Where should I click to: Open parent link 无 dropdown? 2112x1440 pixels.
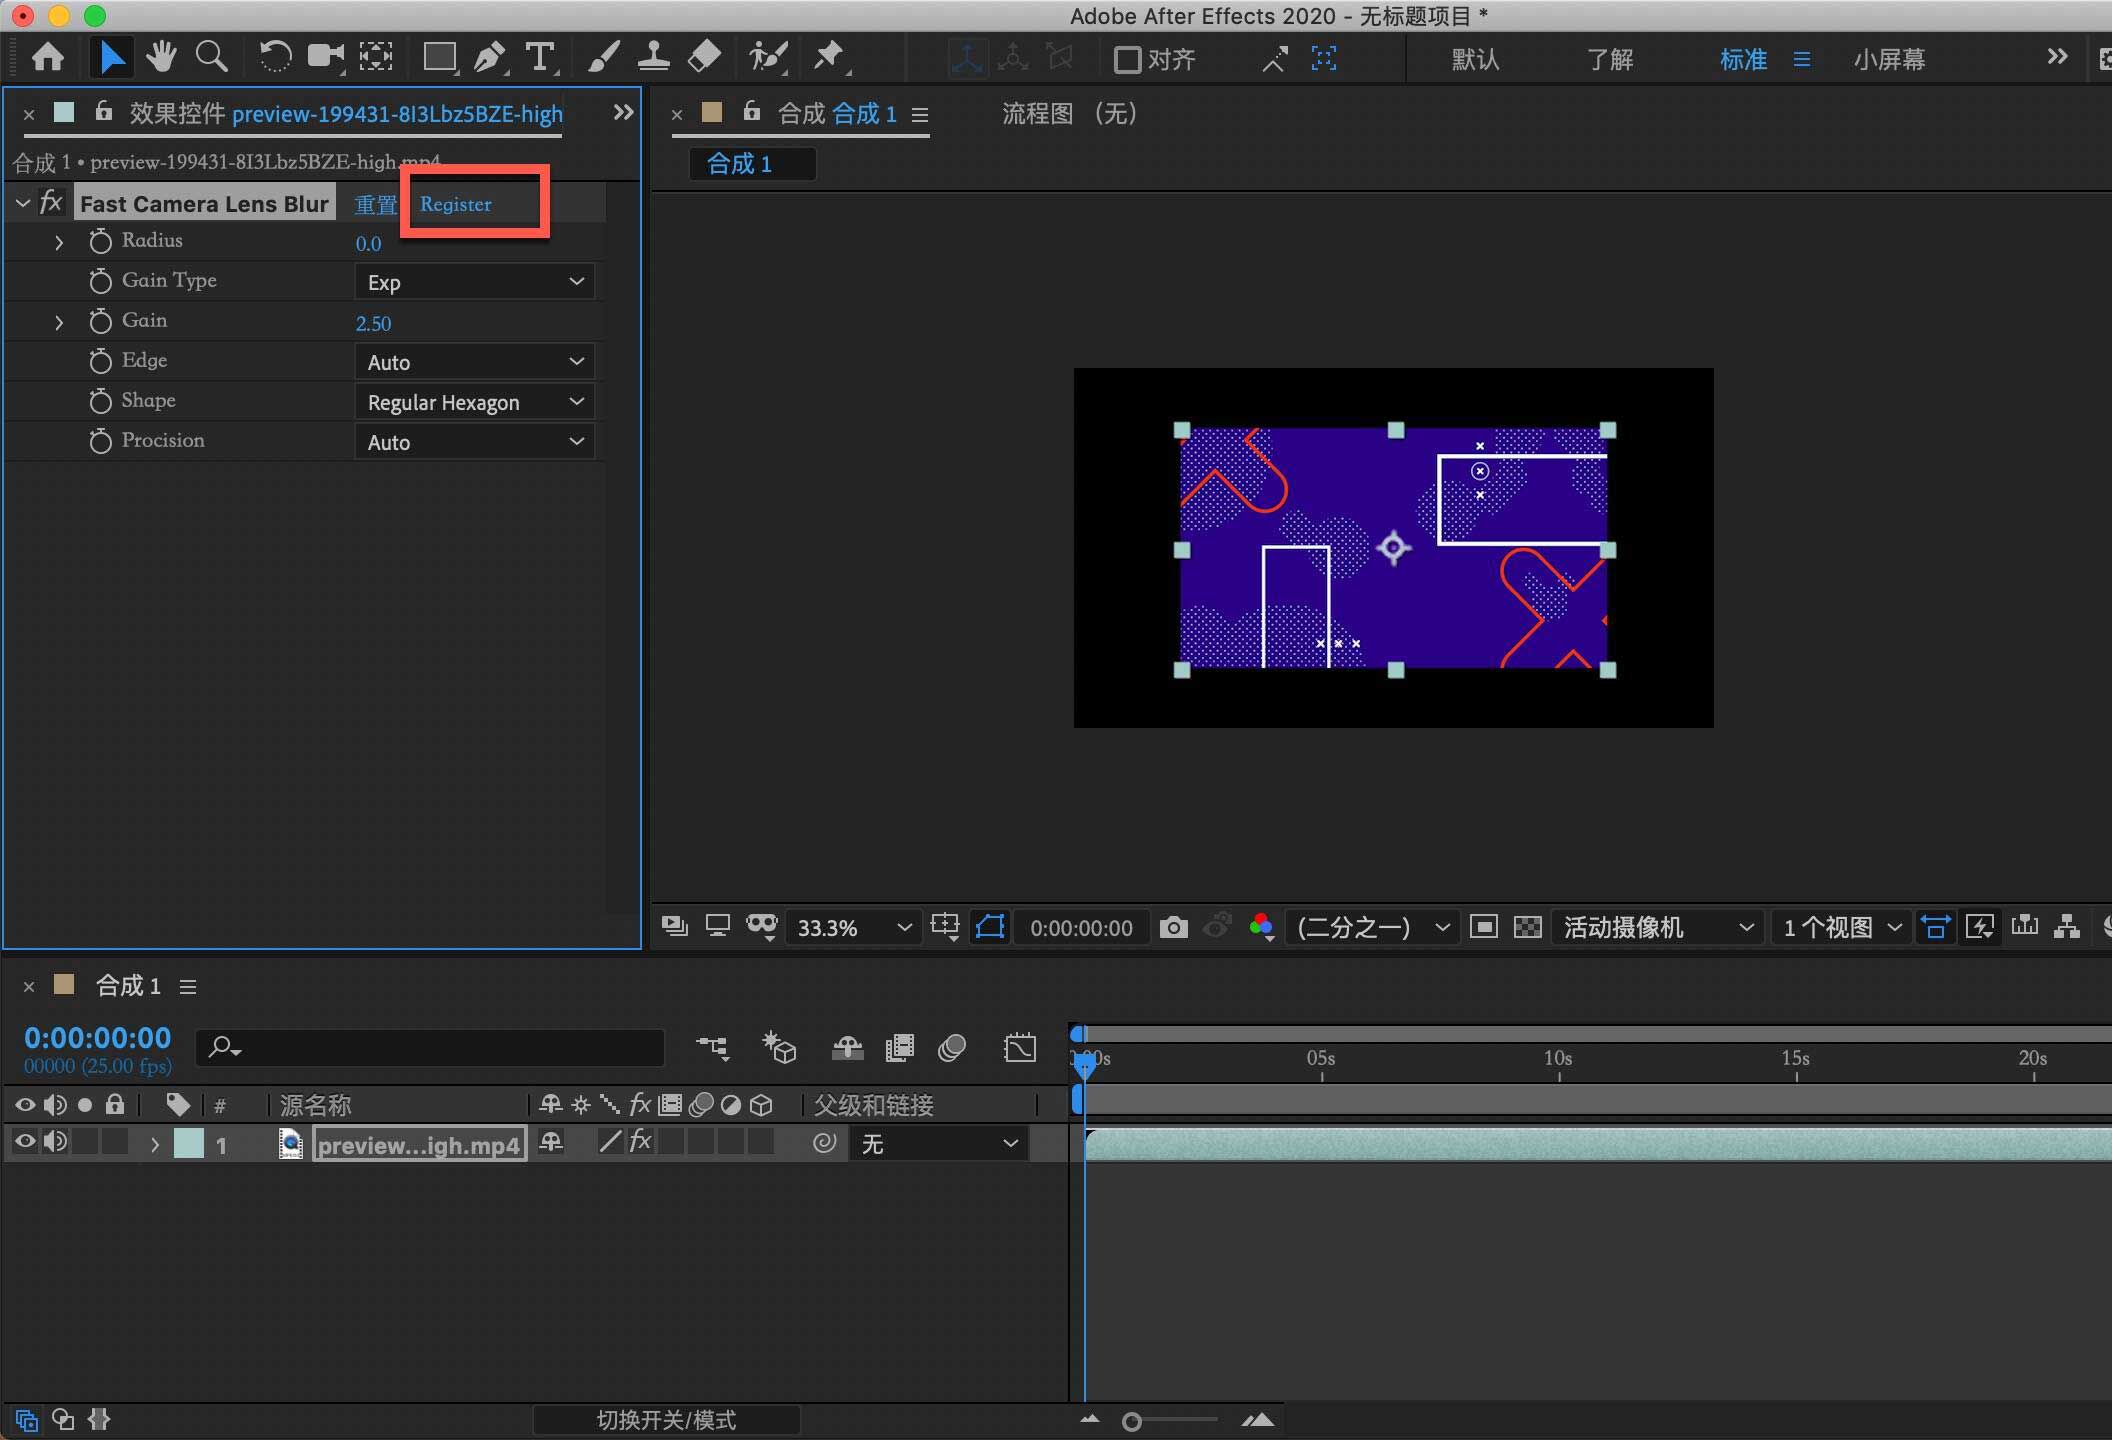939,1143
